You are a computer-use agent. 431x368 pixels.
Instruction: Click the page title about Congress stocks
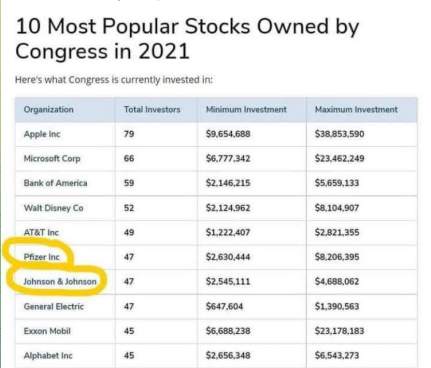187,39
